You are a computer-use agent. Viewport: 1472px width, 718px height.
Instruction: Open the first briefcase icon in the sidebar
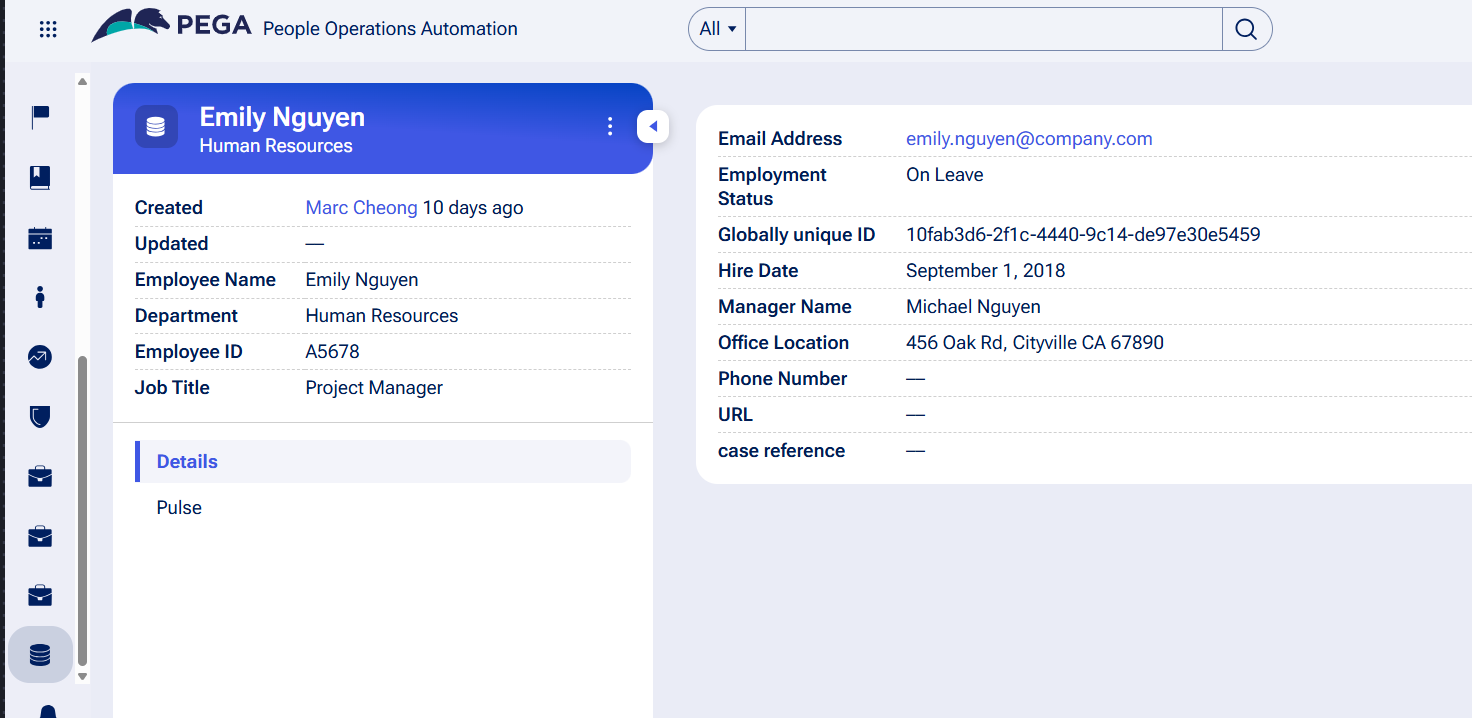click(39, 477)
